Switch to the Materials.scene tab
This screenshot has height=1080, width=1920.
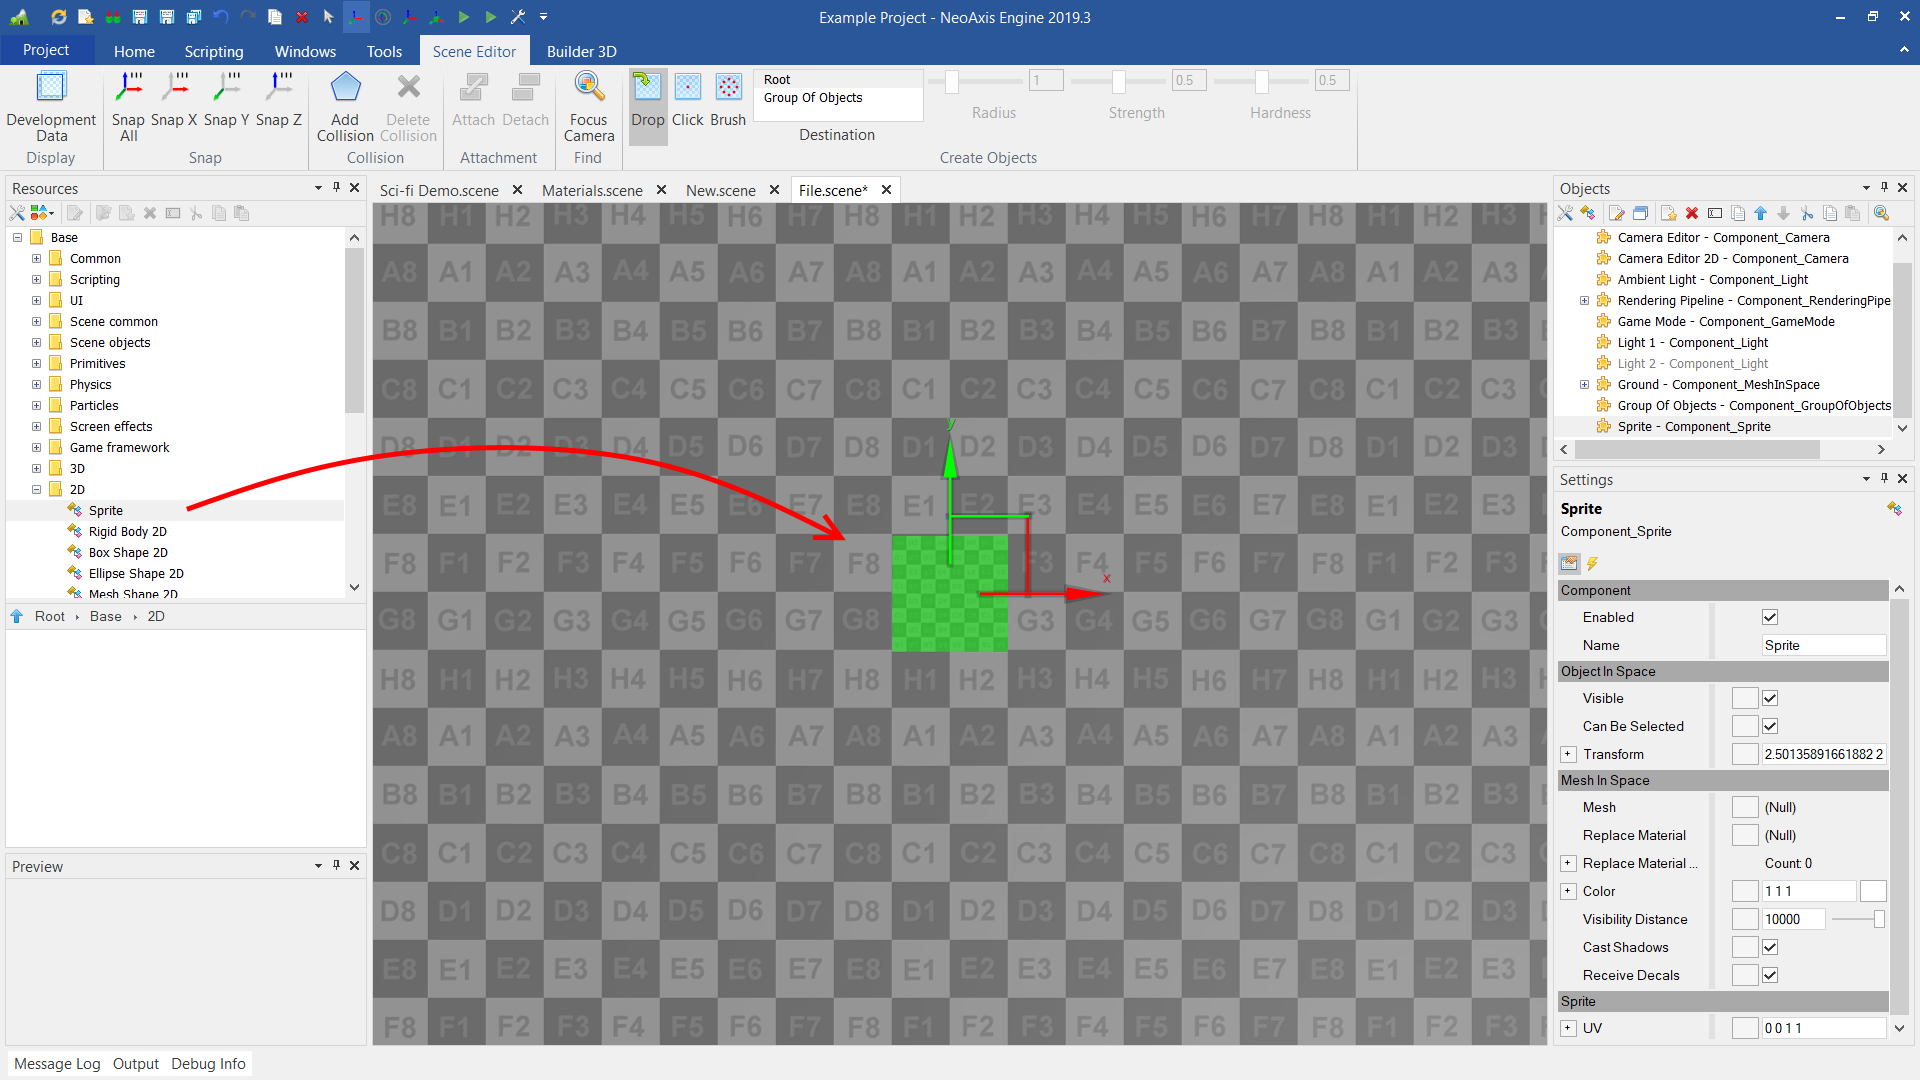(x=592, y=190)
